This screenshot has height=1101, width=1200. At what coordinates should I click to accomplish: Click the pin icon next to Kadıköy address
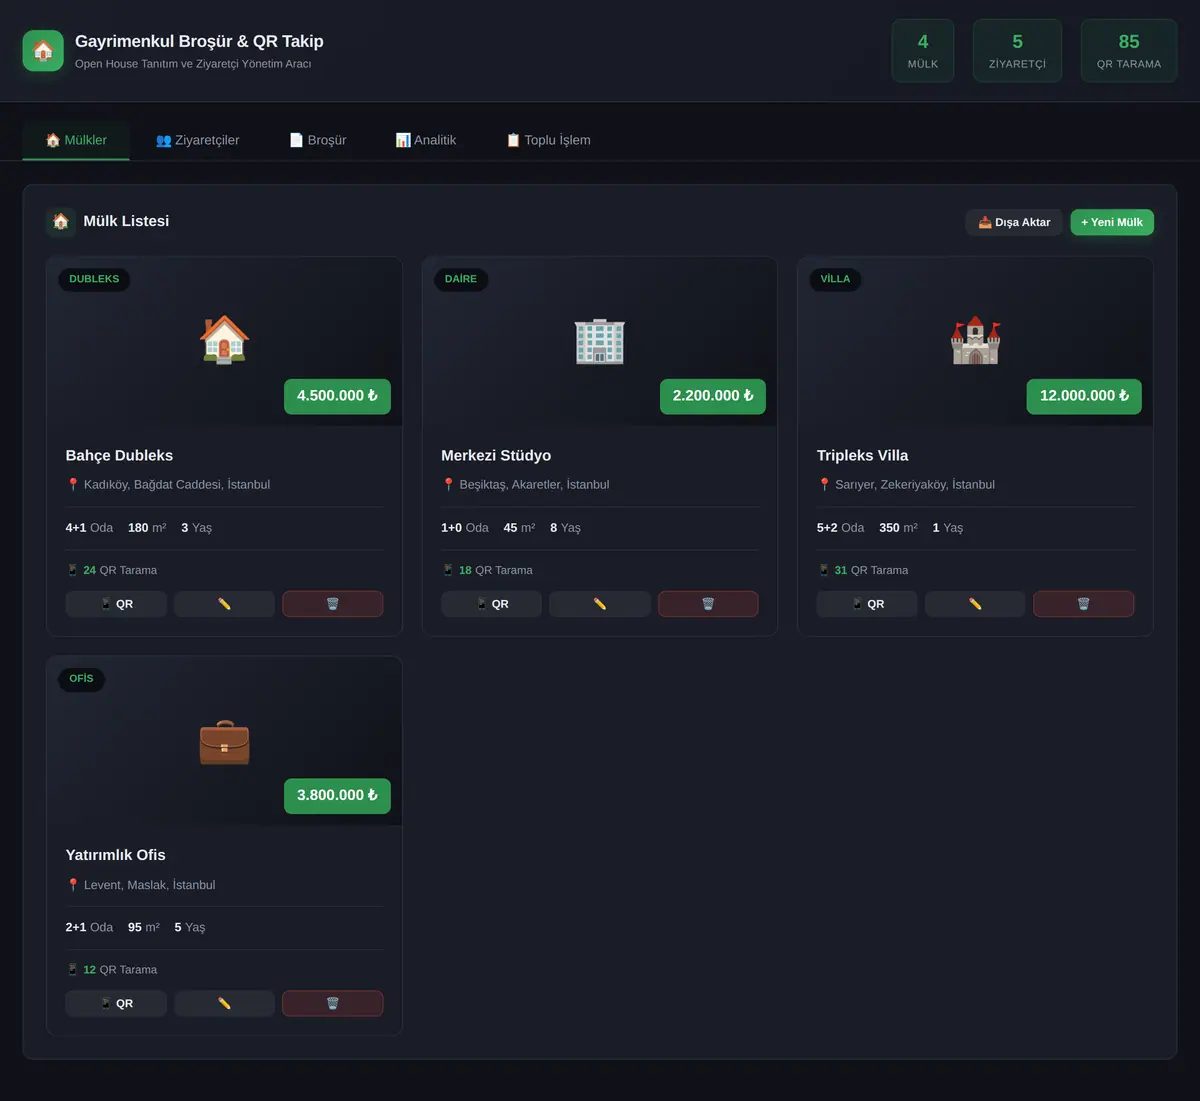click(x=73, y=484)
